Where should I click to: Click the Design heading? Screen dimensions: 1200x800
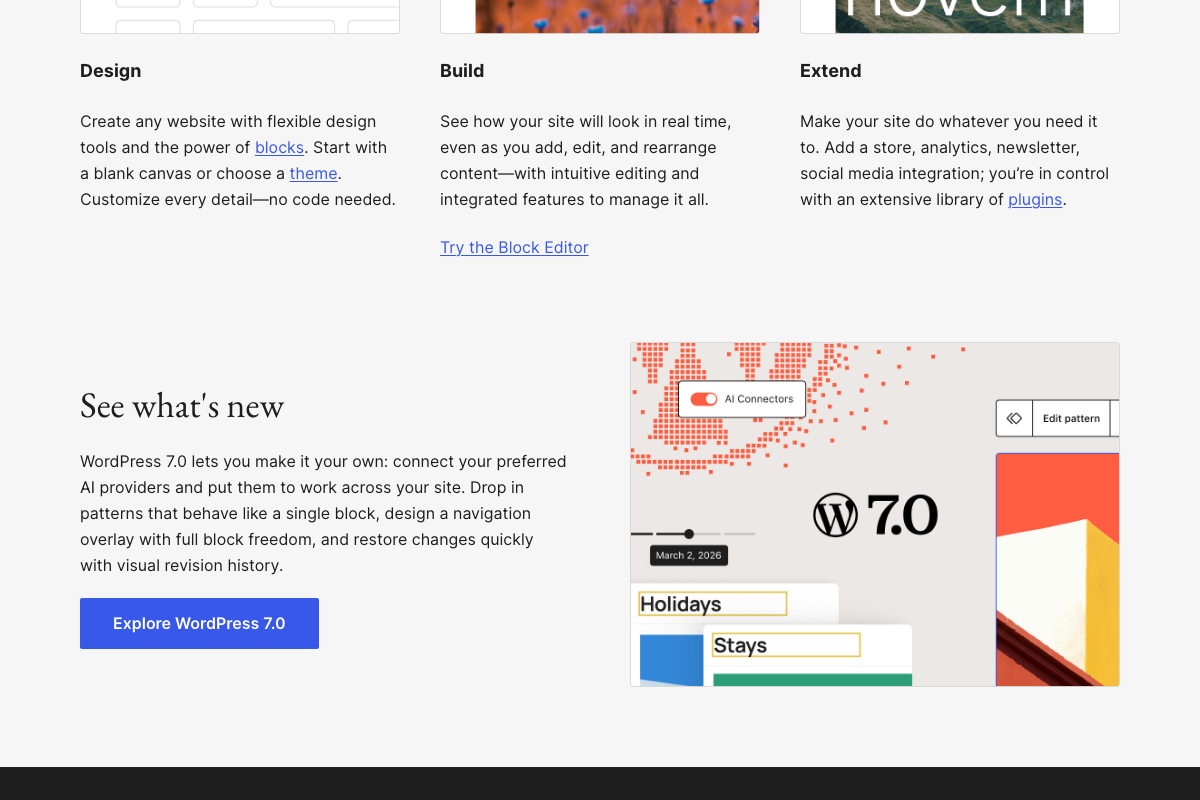click(x=111, y=71)
